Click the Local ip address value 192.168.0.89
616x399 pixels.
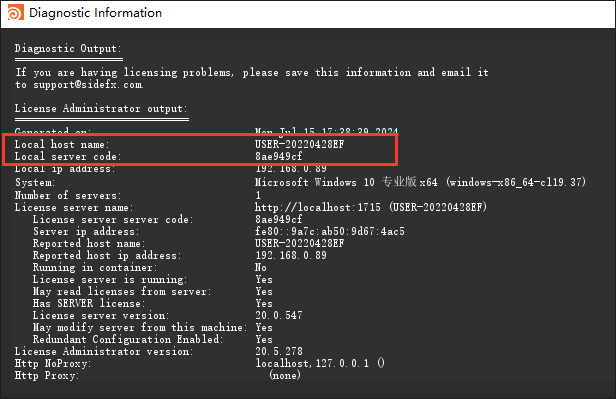(291, 169)
